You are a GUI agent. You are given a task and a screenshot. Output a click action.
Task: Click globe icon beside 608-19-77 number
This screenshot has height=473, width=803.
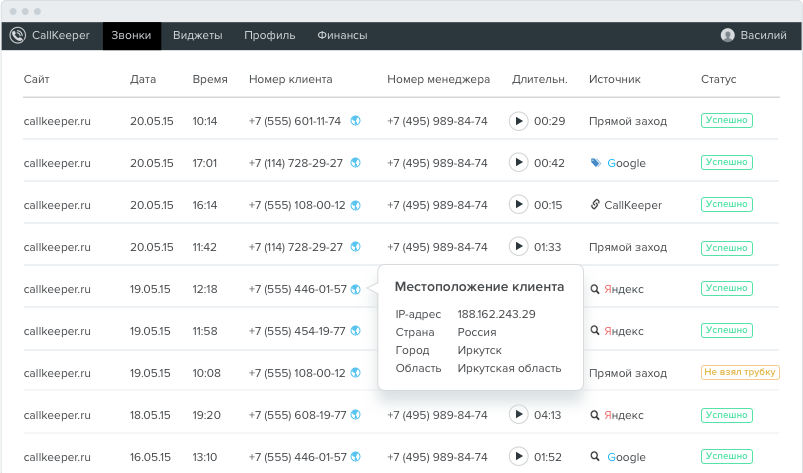coord(355,415)
